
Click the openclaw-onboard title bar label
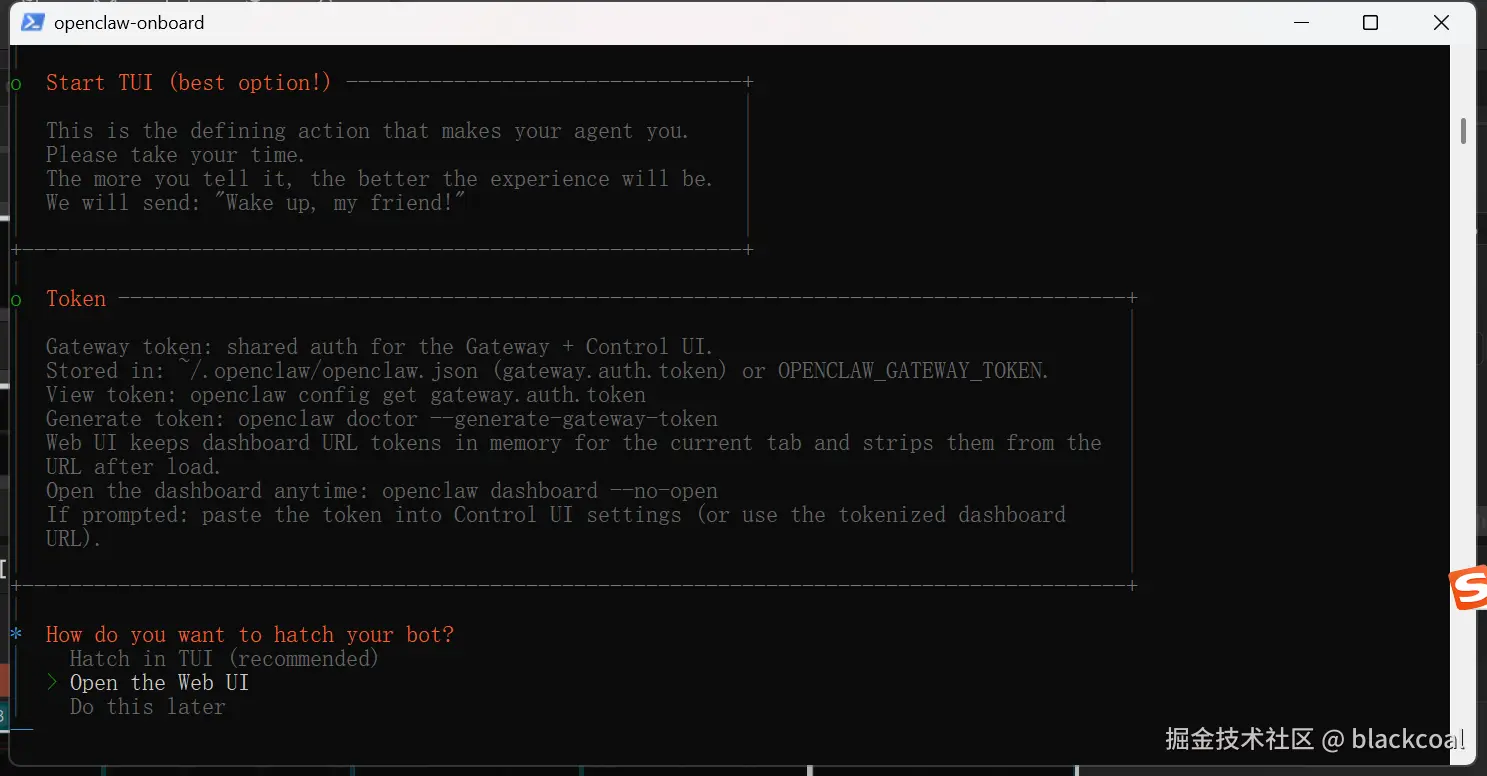pos(128,22)
